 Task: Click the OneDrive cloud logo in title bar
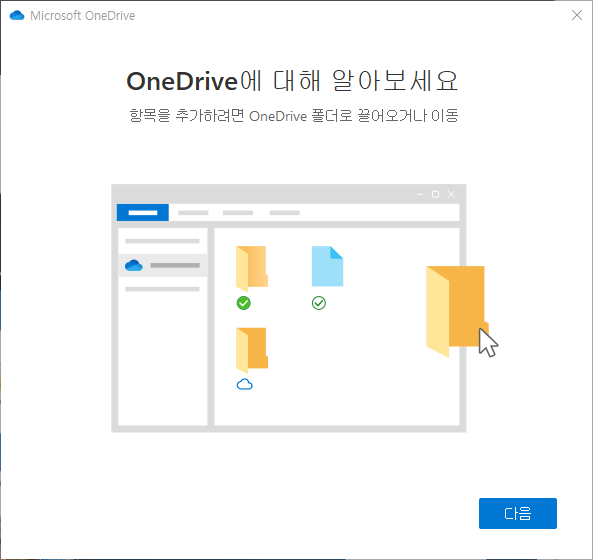17,16
